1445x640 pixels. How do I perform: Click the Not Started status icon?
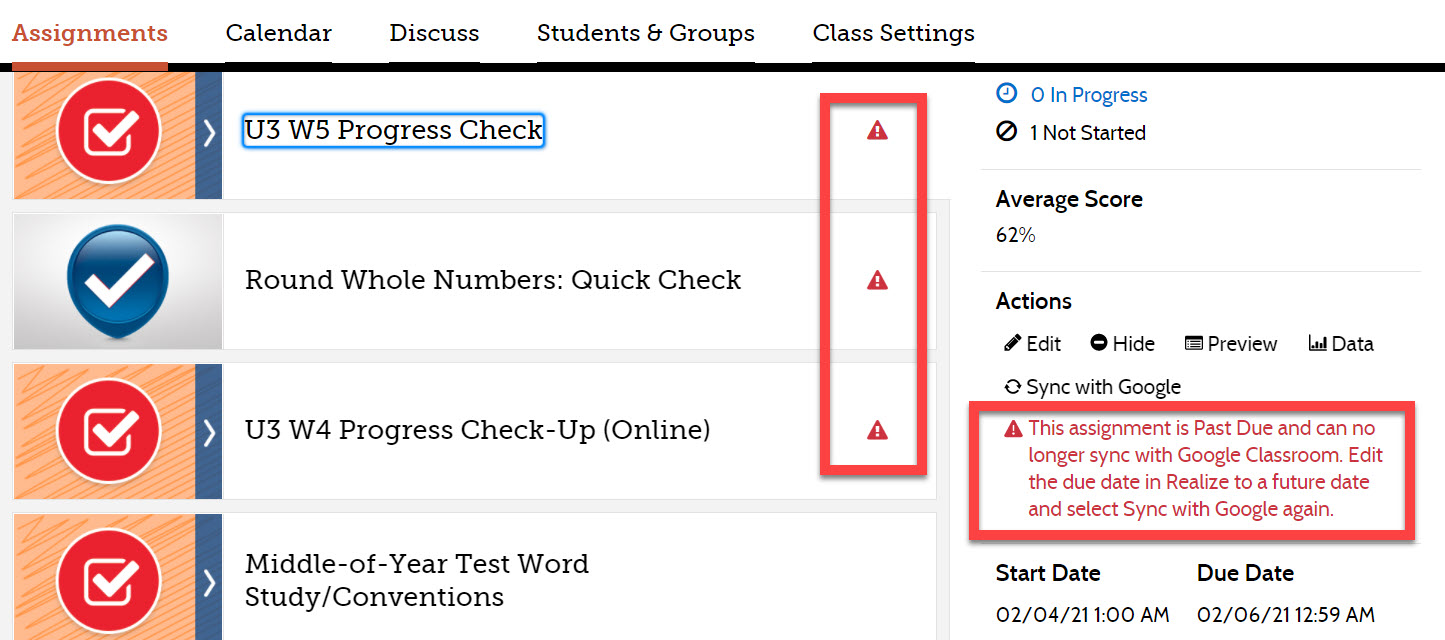pyautogui.click(x=1007, y=131)
